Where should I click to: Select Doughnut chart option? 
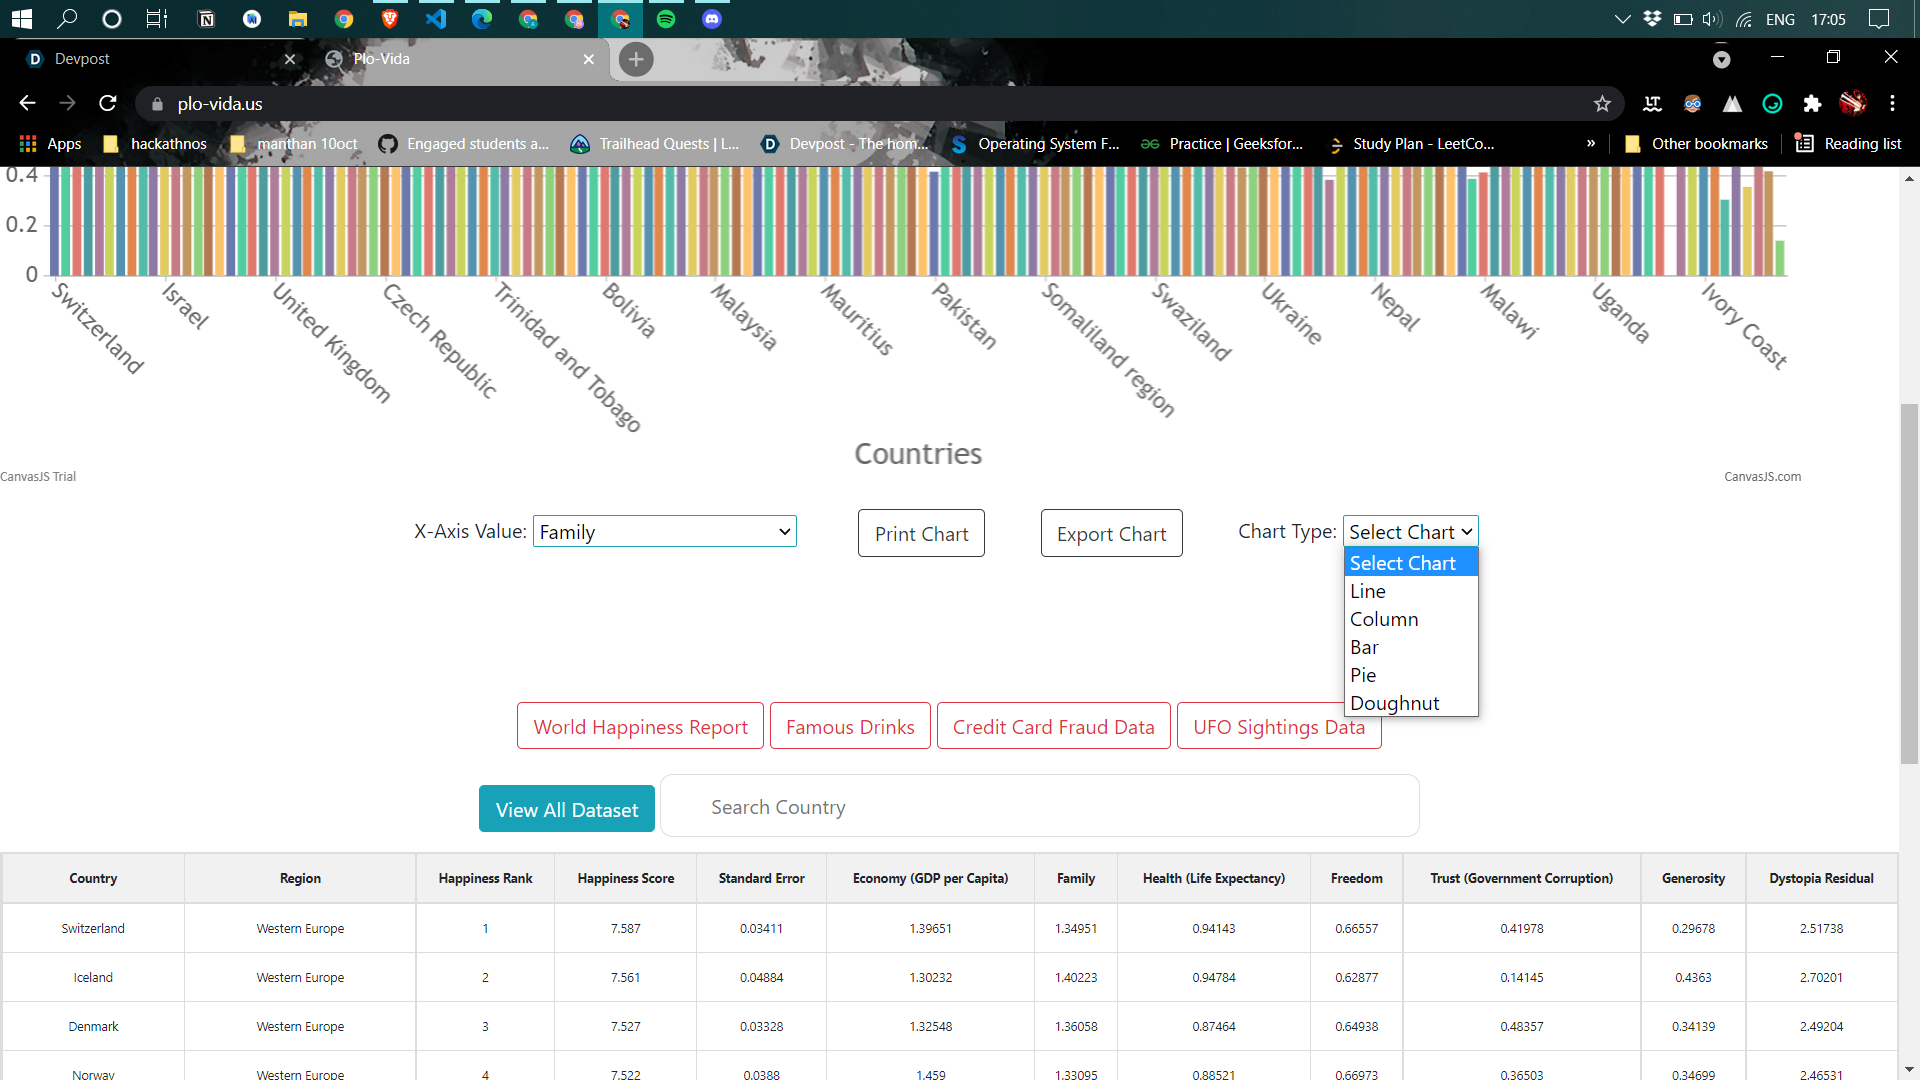1395,703
